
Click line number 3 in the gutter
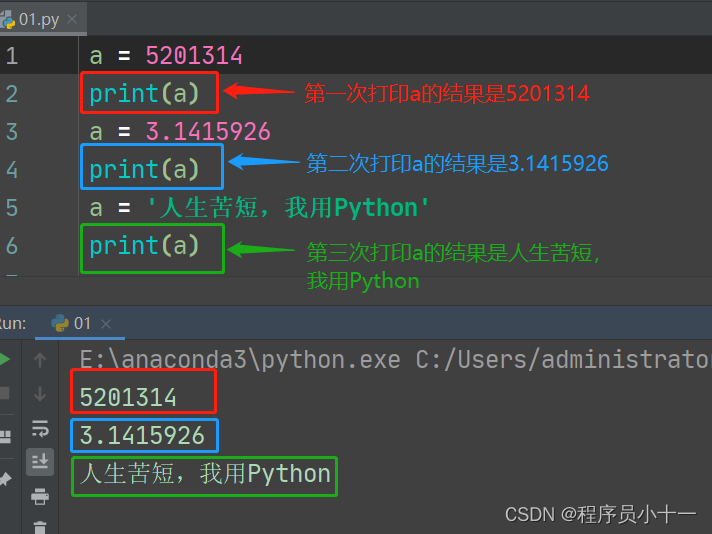click(12, 132)
